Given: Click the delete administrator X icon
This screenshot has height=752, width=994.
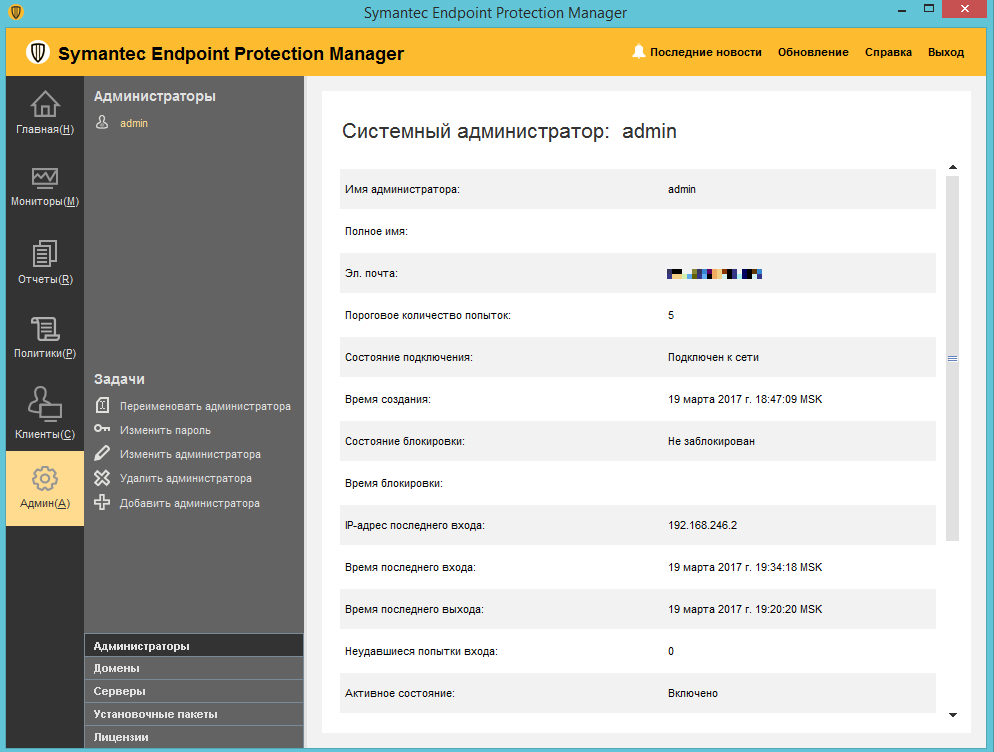Looking at the screenshot, I should point(102,478).
